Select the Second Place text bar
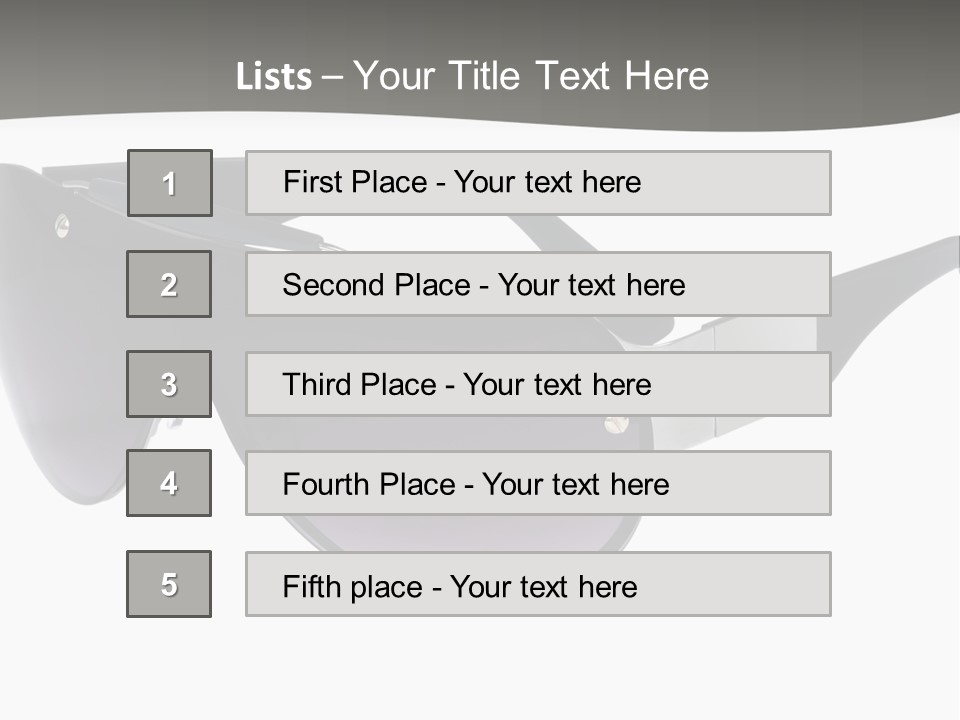Image resolution: width=960 pixels, height=720 pixels. (x=538, y=284)
